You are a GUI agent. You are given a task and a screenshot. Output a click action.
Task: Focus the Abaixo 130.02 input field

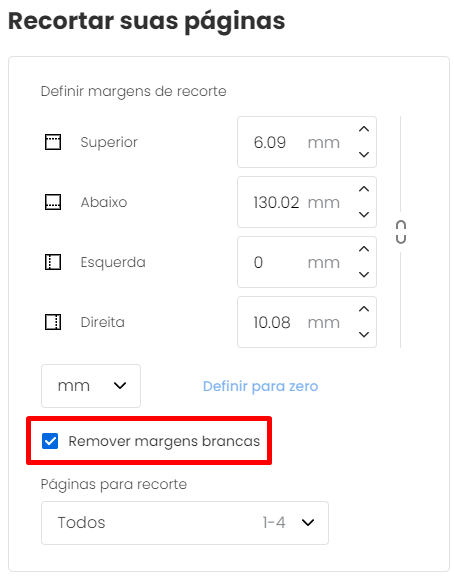point(307,202)
